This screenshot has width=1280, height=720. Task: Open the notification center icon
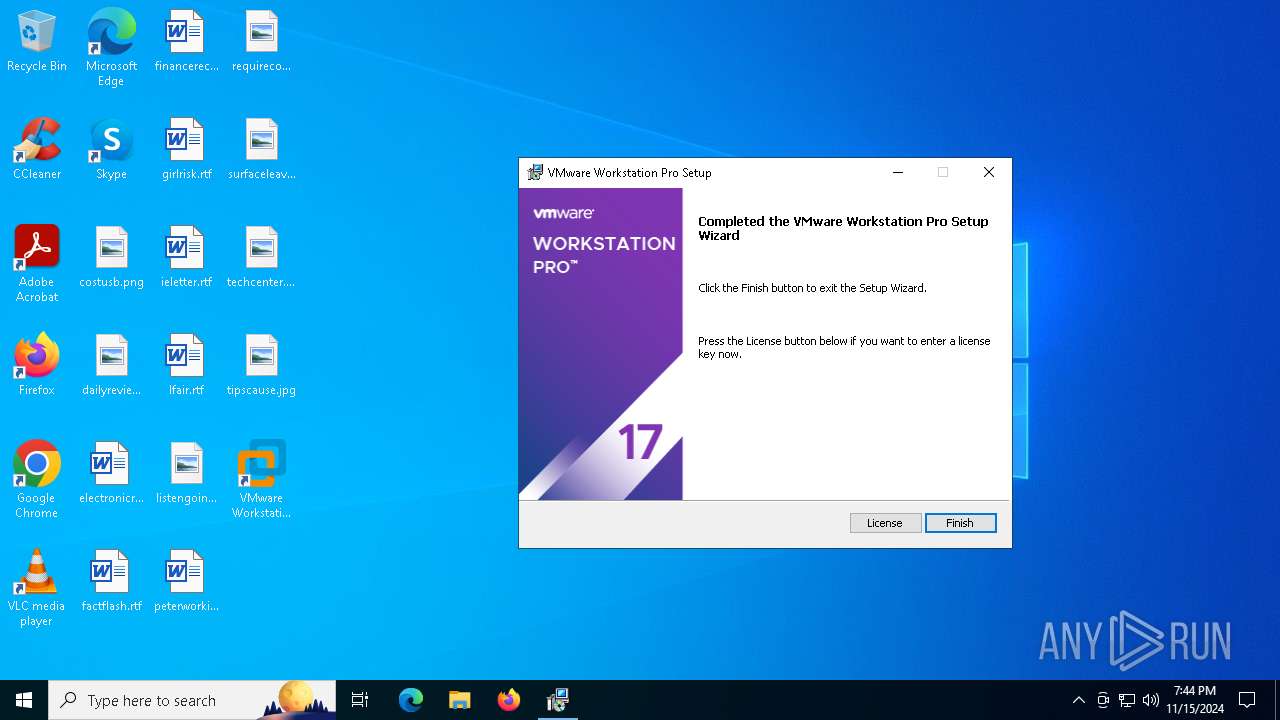(x=1247, y=700)
